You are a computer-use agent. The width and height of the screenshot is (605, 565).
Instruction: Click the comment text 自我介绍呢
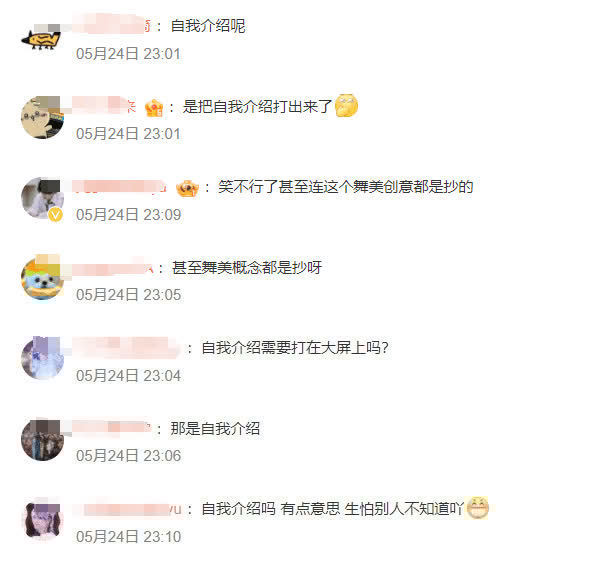[208, 26]
